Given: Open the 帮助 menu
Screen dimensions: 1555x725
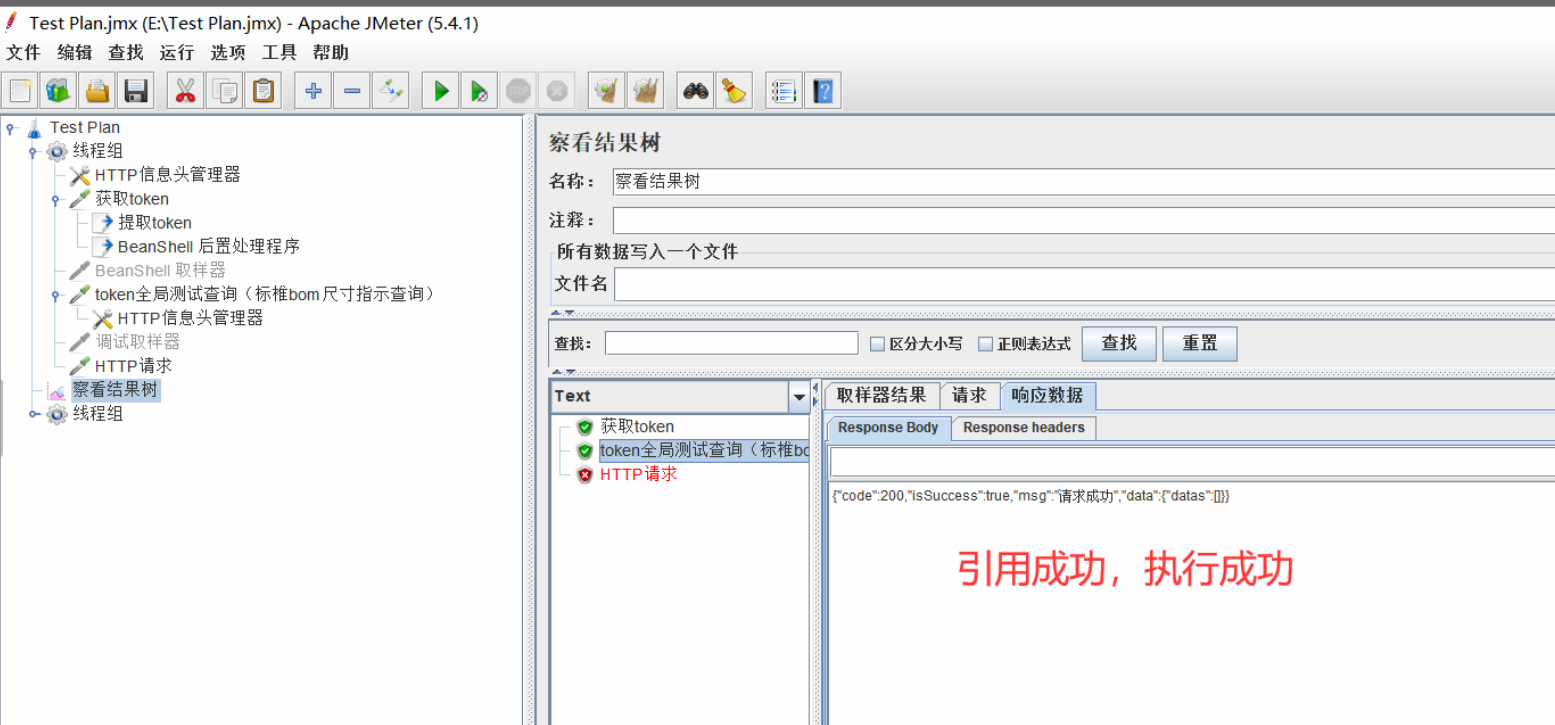Looking at the screenshot, I should click(331, 53).
